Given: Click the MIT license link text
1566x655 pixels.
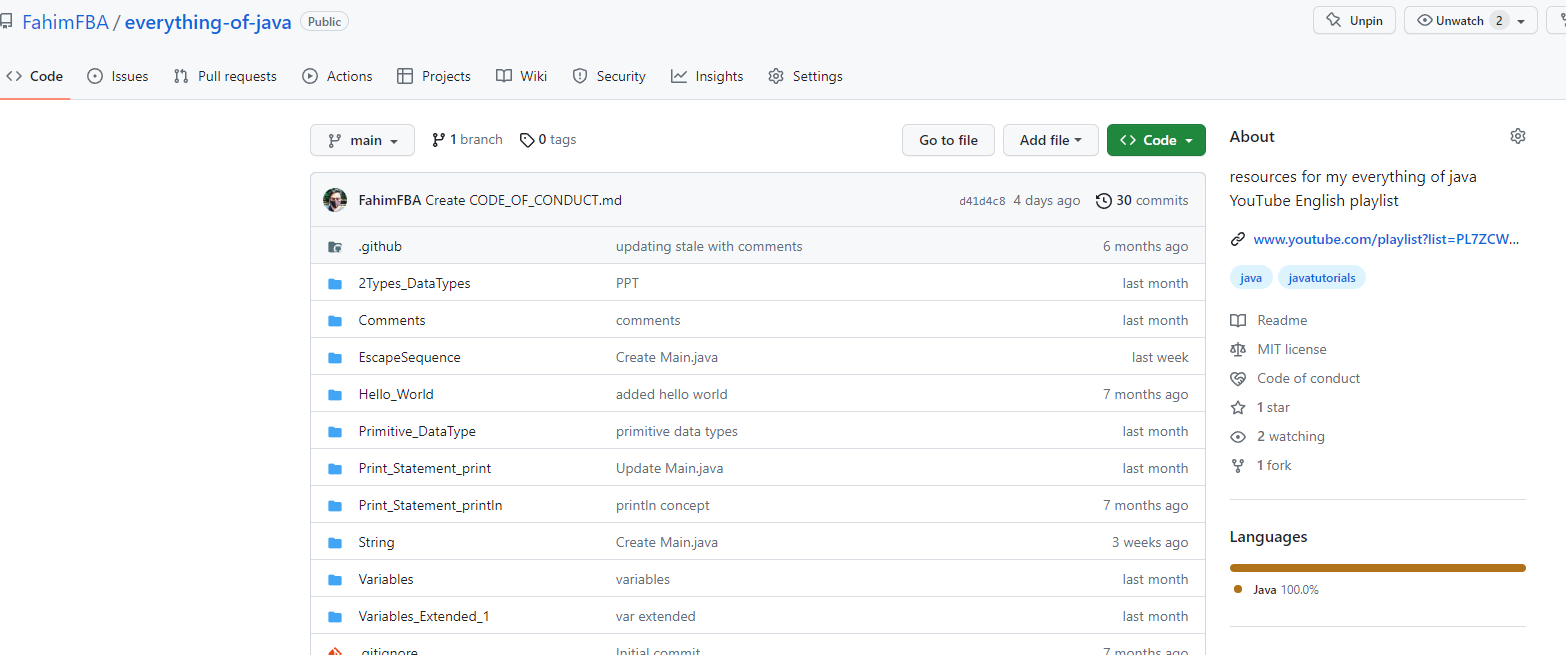Looking at the screenshot, I should [1292, 349].
